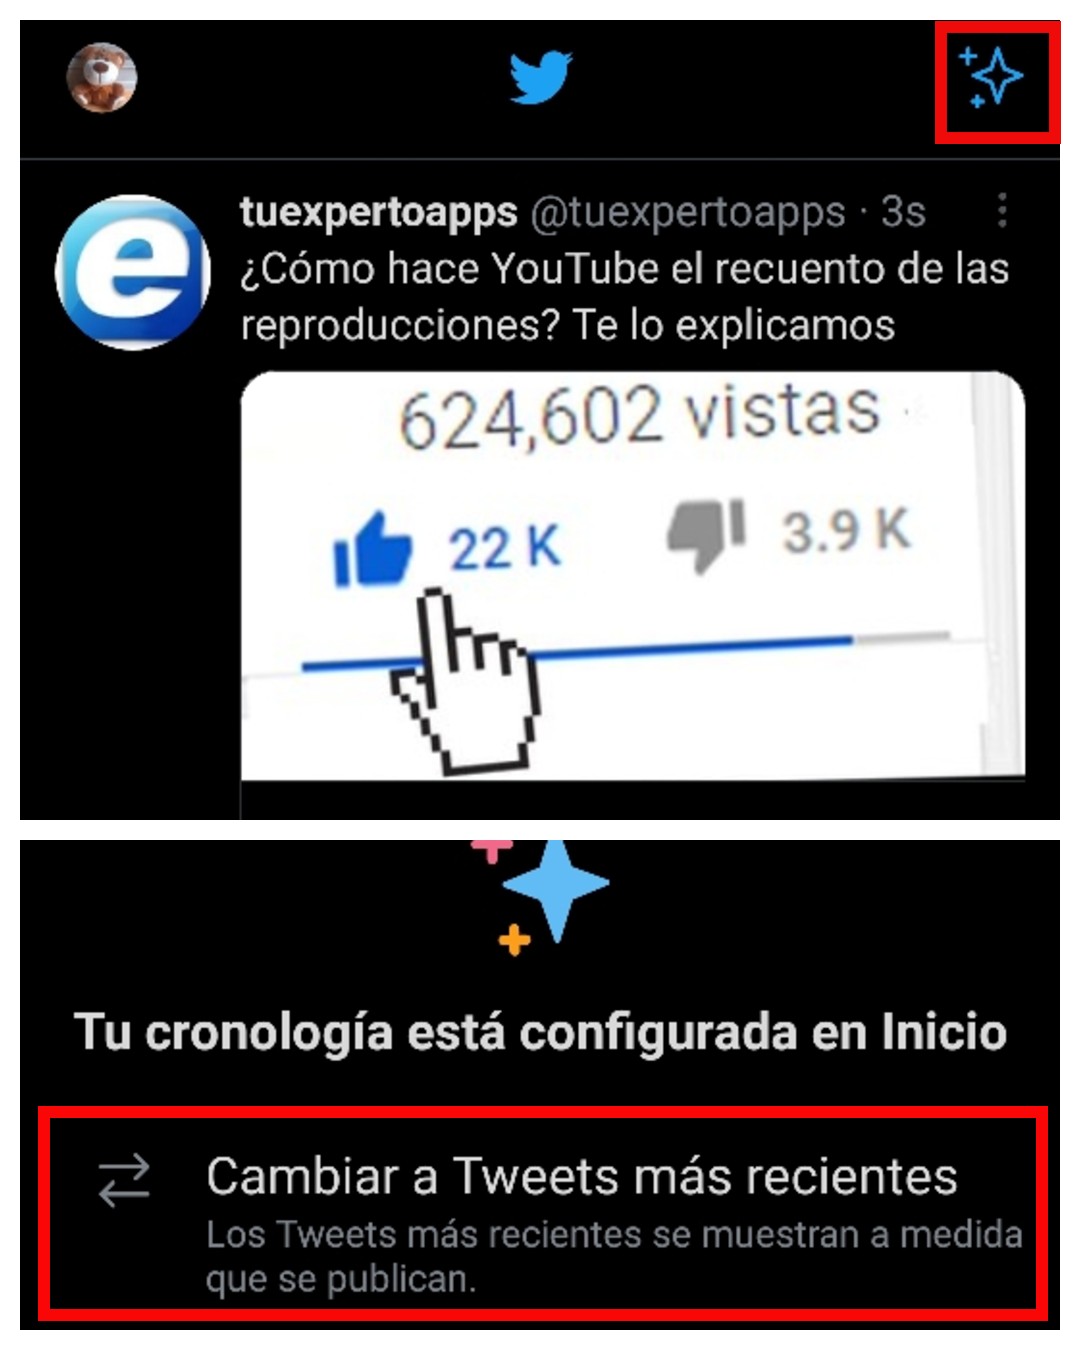Open profile avatar with teddy bear
This screenshot has width=1080, height=1350.
tap(101, 77)
